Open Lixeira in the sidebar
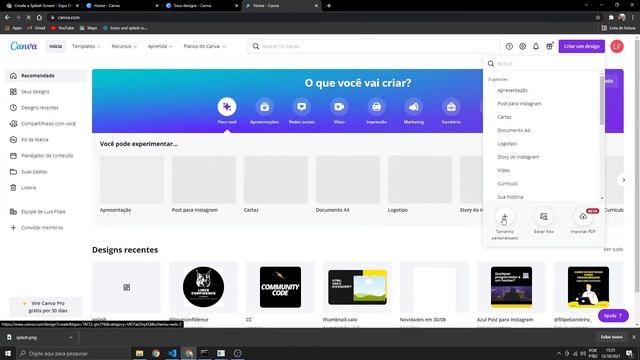Viewport: 640px width, 360px height. pyautogui.click(x=46, y=187)
